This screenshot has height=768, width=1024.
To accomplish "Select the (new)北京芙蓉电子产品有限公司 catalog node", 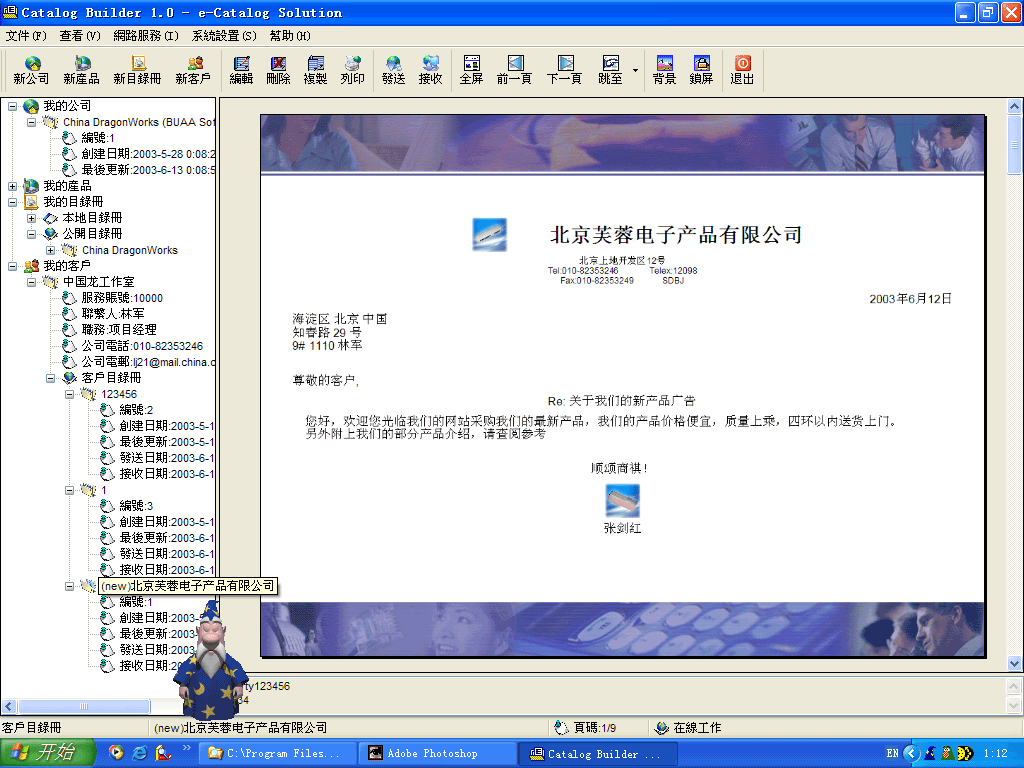I will 188,586.
